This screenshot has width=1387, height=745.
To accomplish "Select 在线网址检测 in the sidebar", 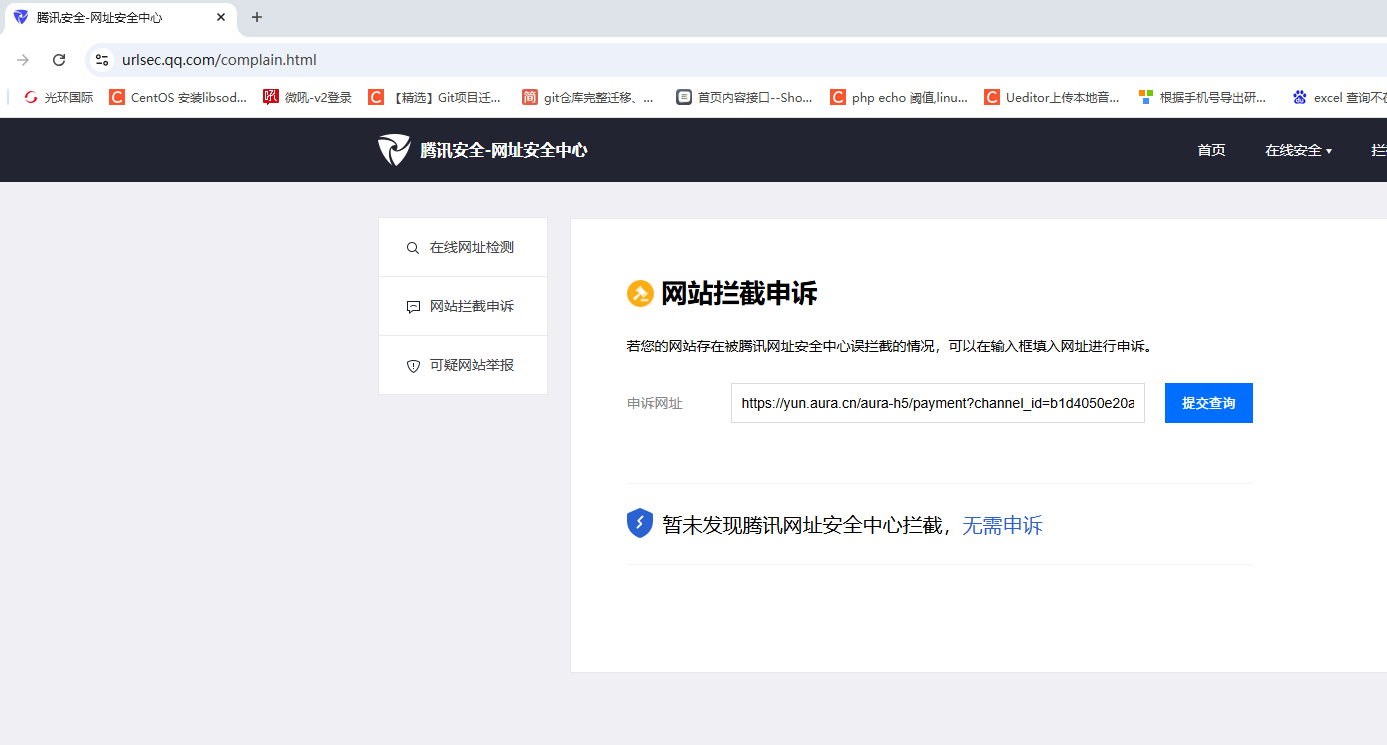I will point(463,247).
